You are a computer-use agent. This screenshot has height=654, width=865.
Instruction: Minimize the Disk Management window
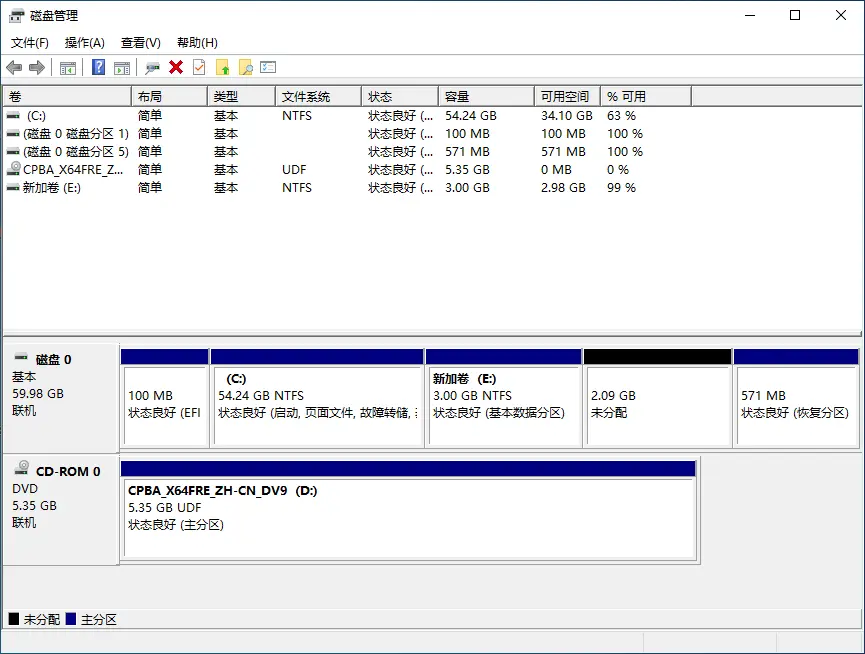pos(750,15)
